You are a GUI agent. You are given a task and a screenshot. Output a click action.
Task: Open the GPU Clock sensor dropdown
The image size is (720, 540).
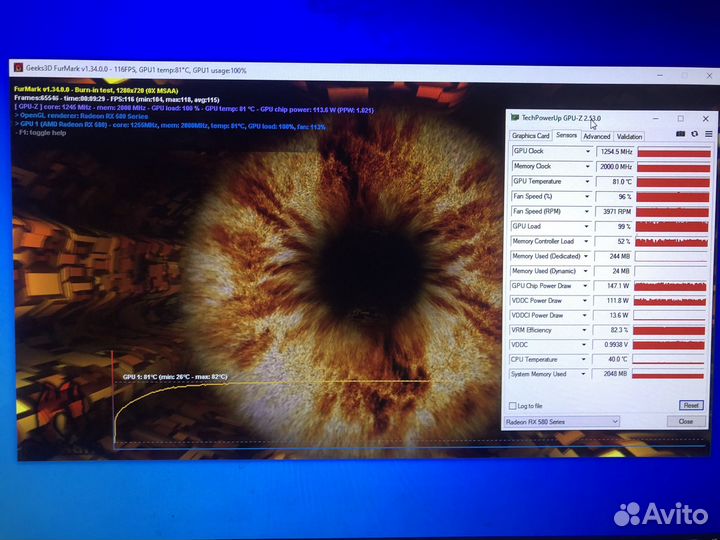(587, 151)
